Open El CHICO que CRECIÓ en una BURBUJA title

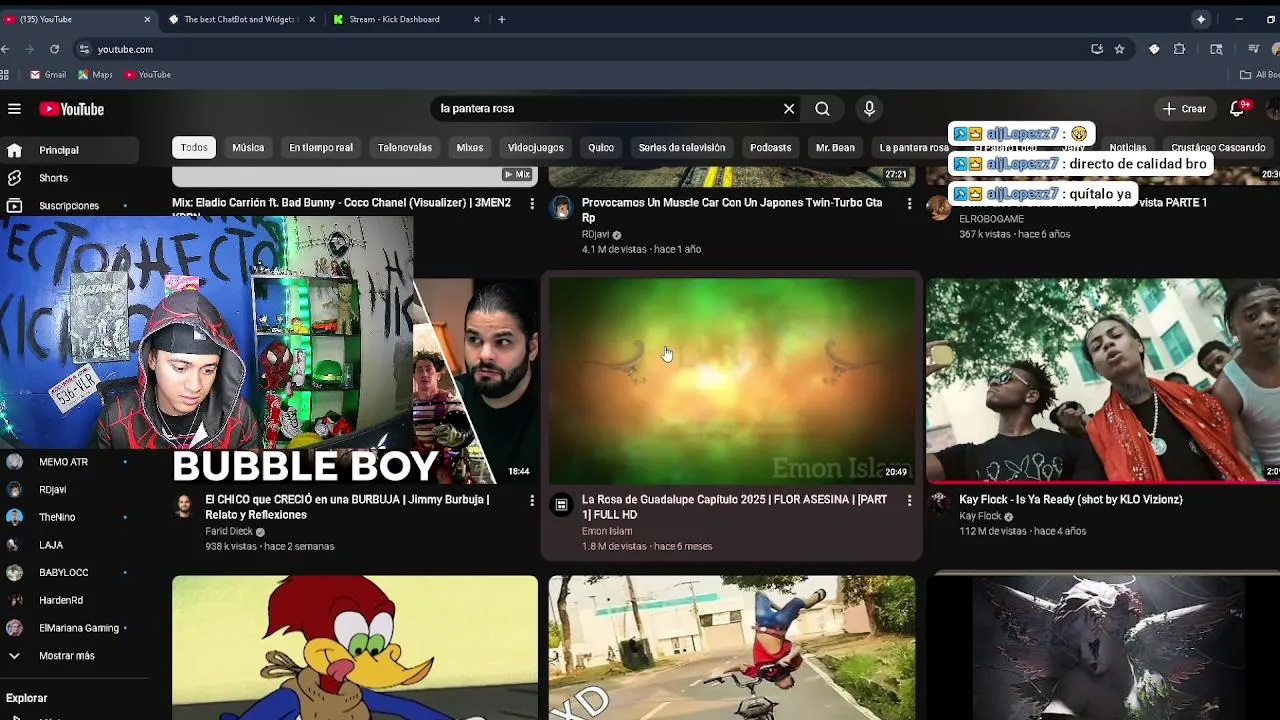tap(347, 507)
